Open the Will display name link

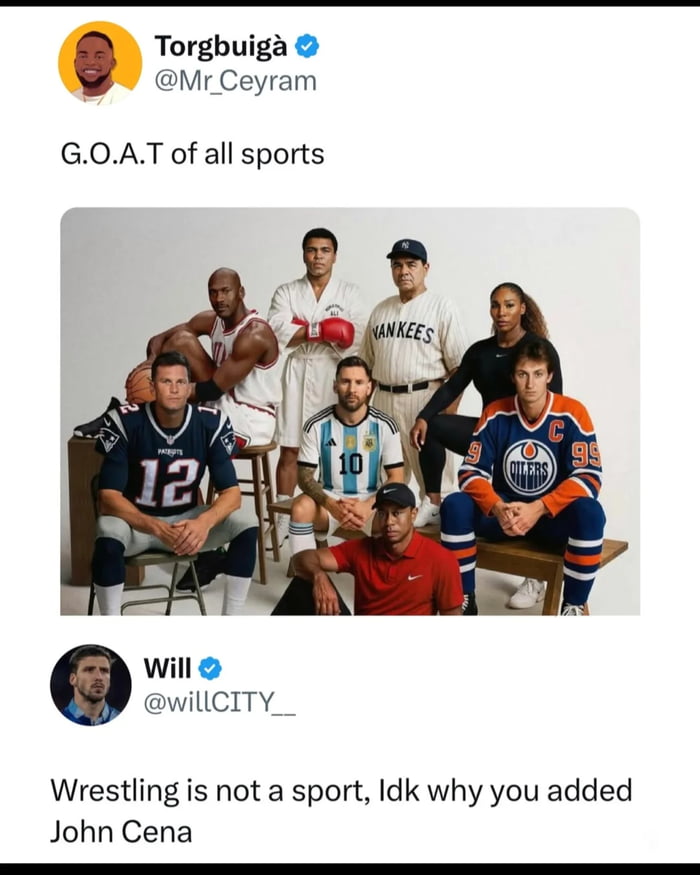pyautogui.click(x=168, y=667)
